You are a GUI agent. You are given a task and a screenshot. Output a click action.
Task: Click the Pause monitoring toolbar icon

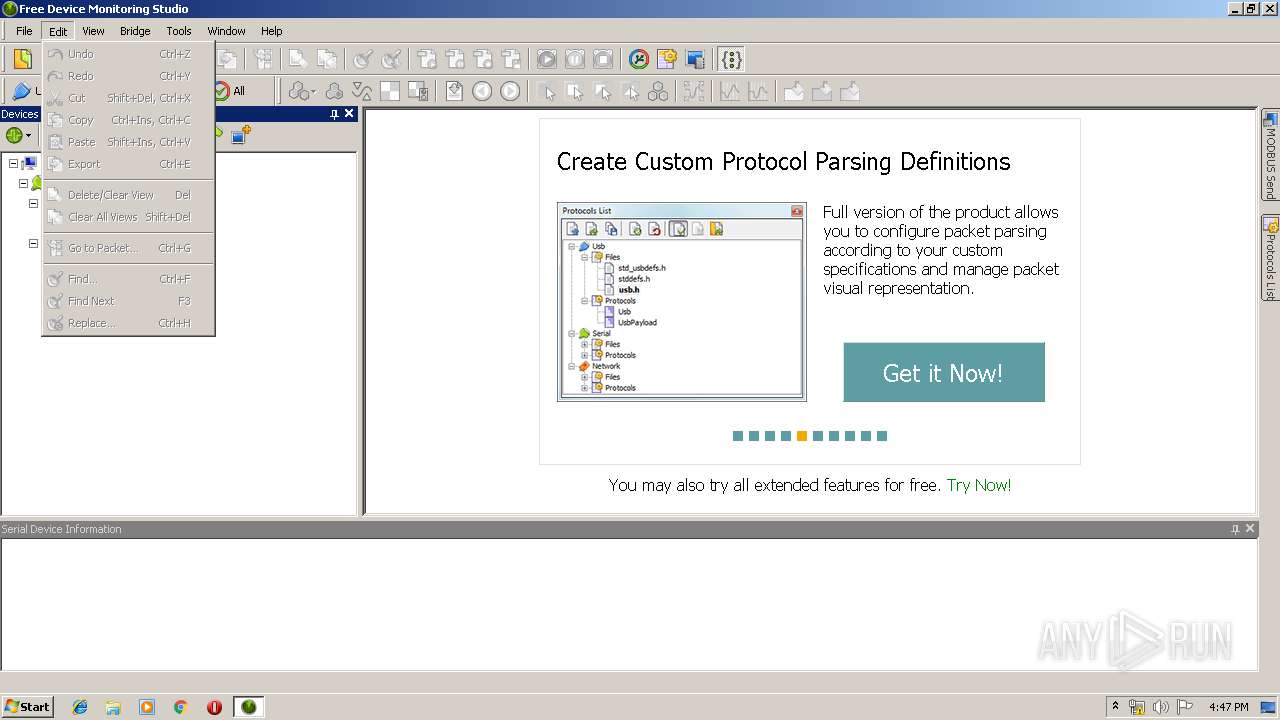[575, 59]
